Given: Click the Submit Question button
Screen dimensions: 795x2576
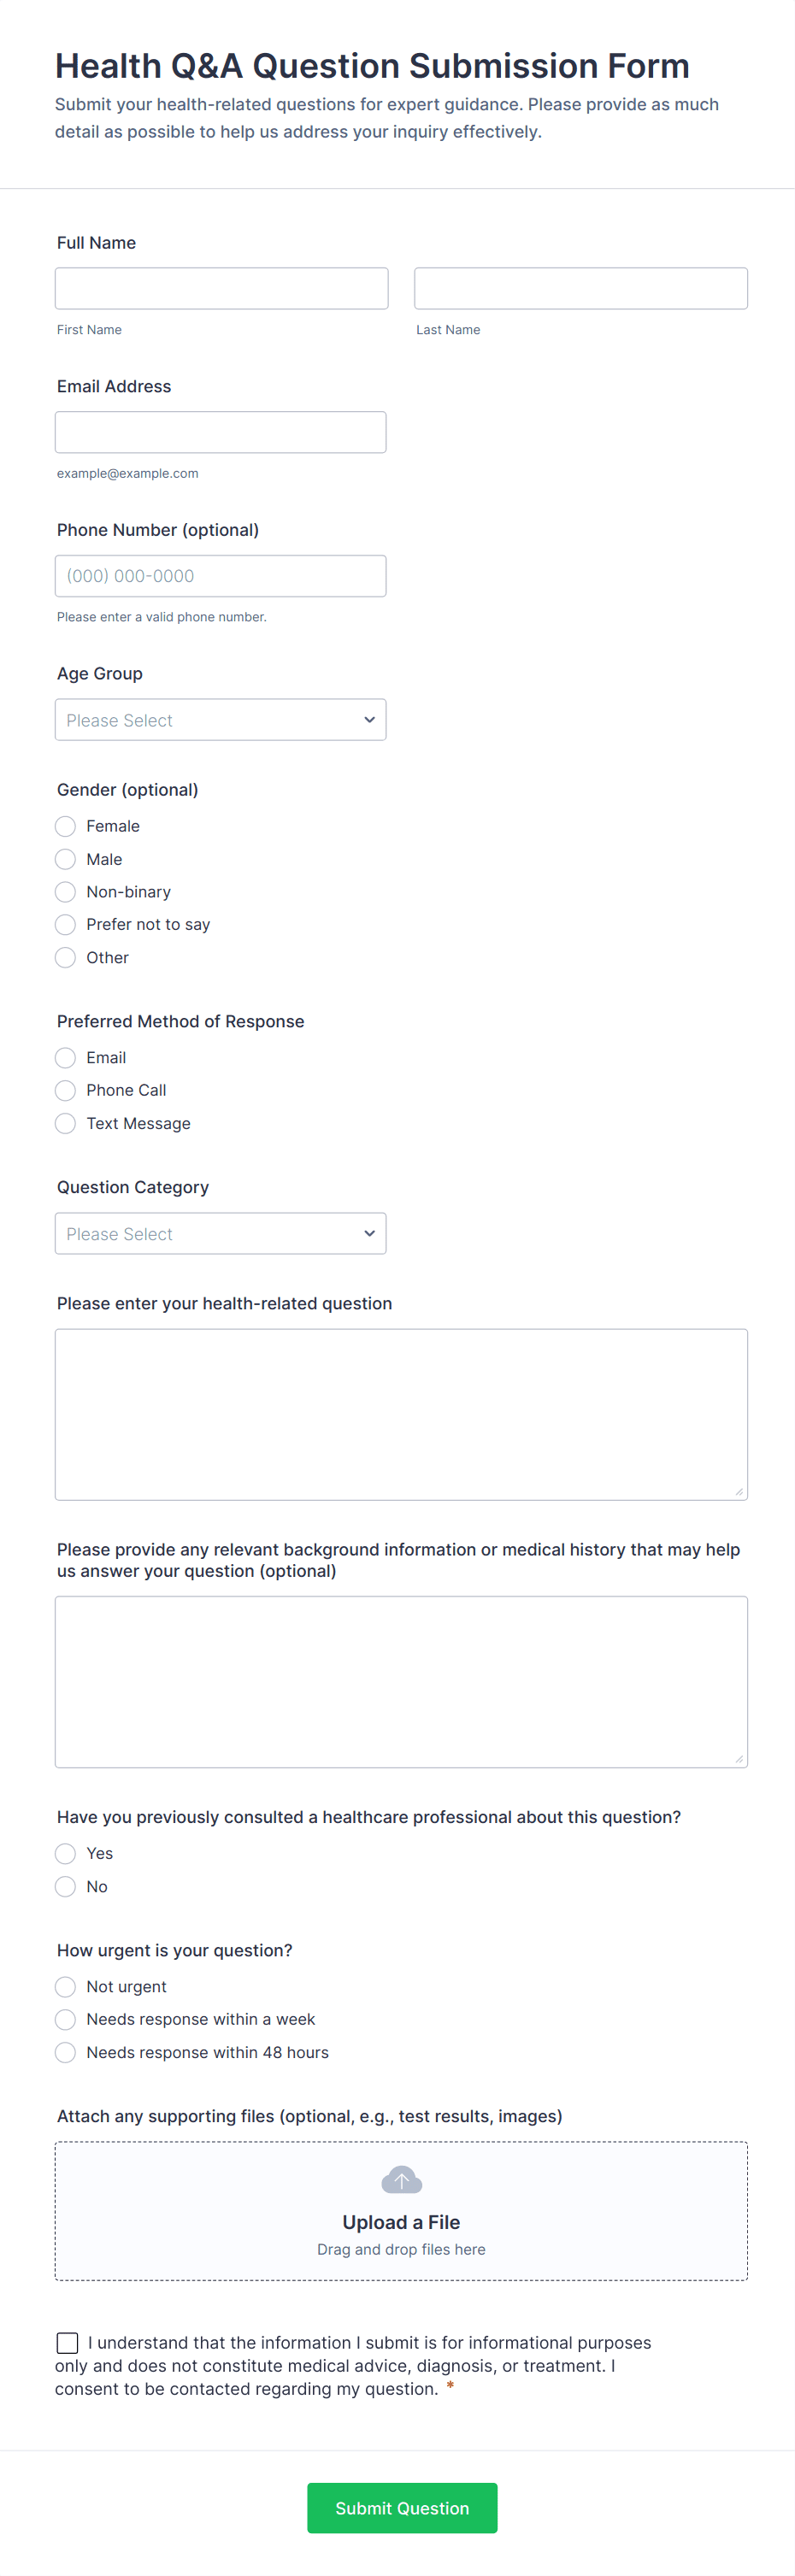Looking at the screenshot, I should 401,2507.
